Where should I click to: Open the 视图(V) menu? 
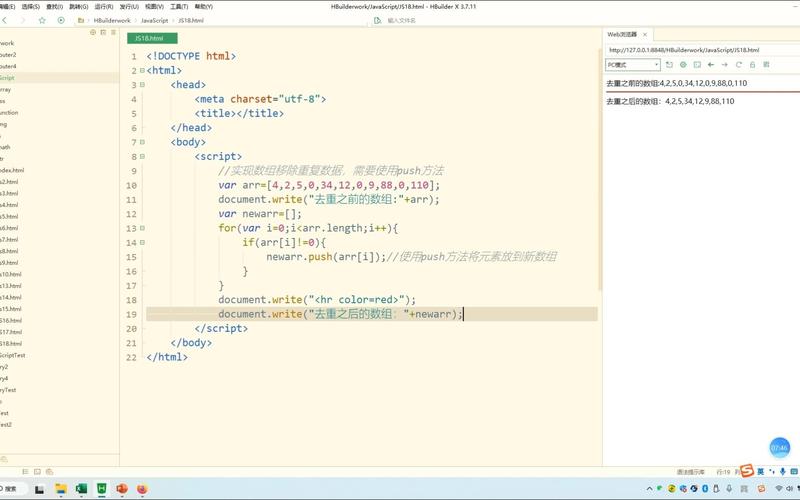(x=154, y=7)
